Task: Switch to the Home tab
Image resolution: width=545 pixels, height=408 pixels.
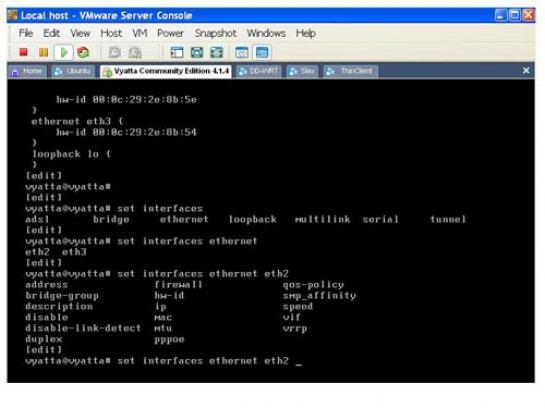Action: pyautogui.click(x=27, y=71)
